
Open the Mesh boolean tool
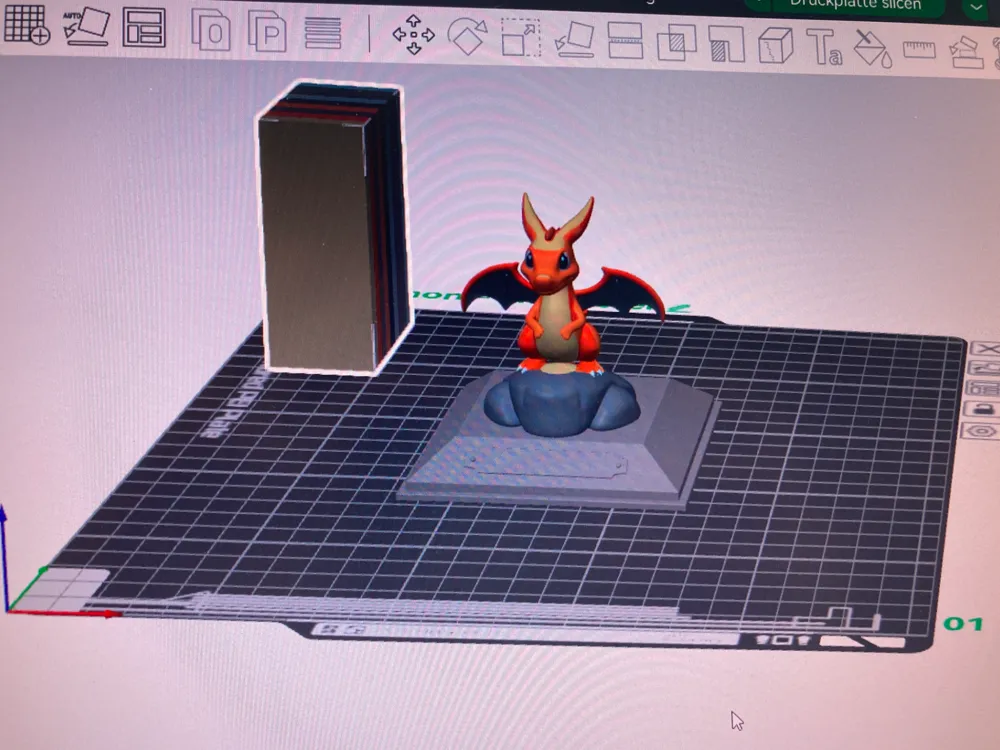point(676,42)
